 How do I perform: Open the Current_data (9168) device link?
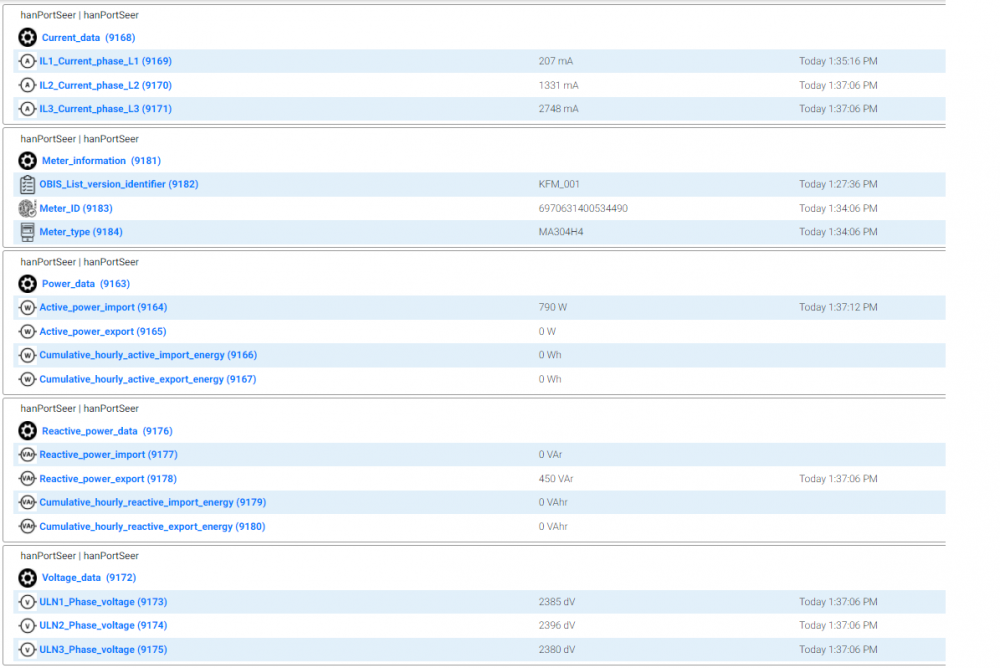pos(88,38)
